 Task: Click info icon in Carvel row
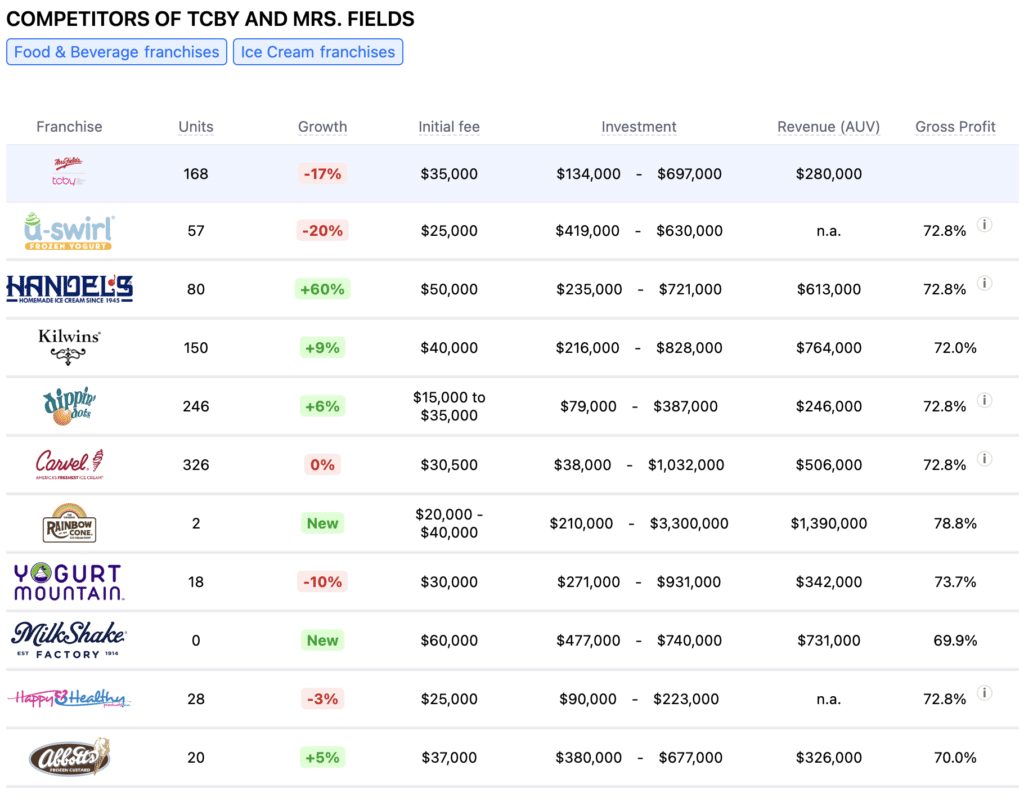tap(984, 459)
